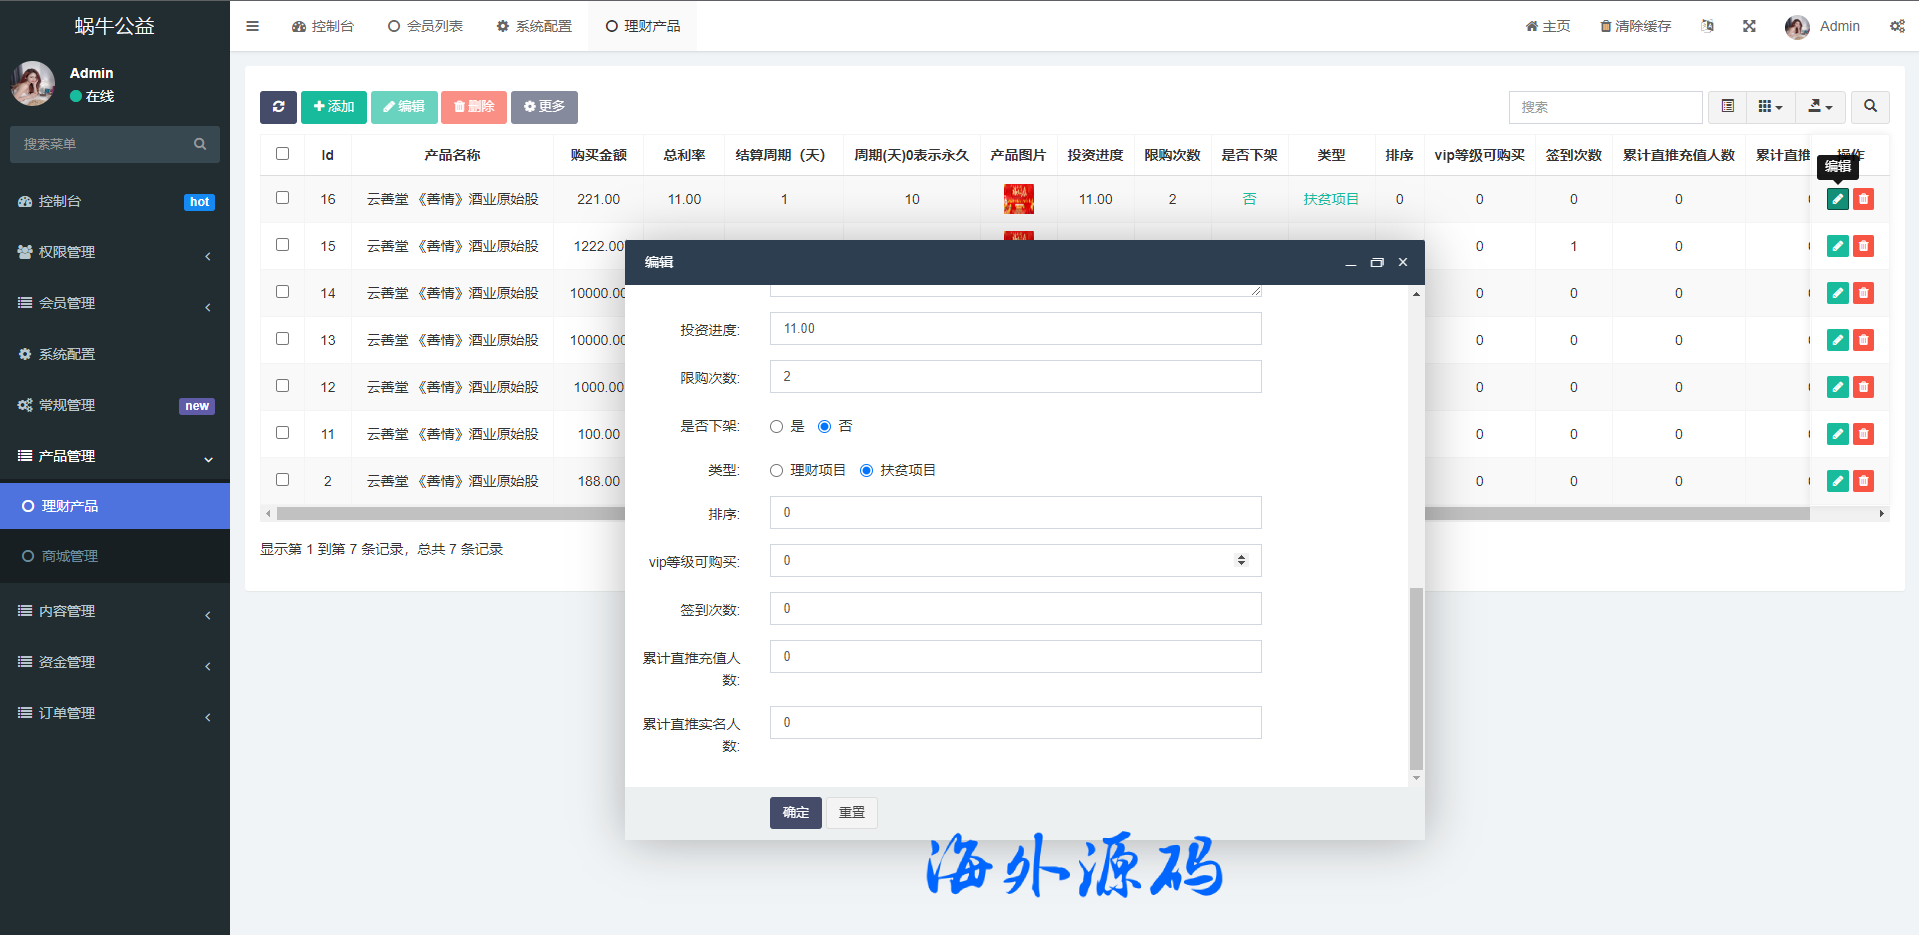Open 商城管理 in the sidebar
The width and height of the screenshot is (1919, 935).
(x=70, y=556)
